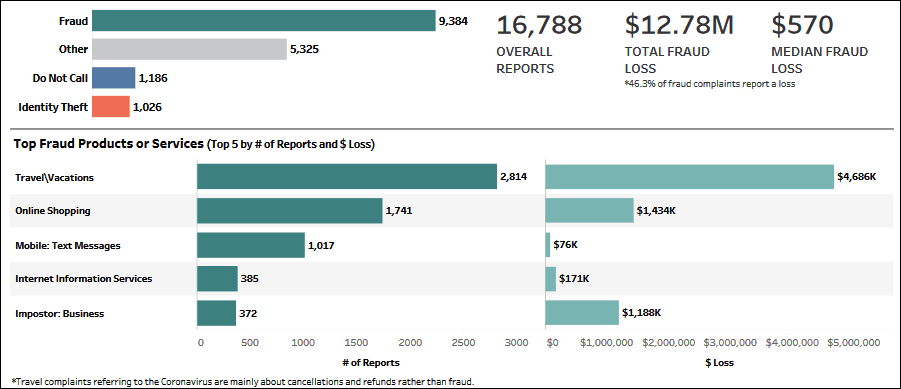Click the Travel\Vacations $4,686K loss bar
901x389 pixels.
[x=690, y=176]
